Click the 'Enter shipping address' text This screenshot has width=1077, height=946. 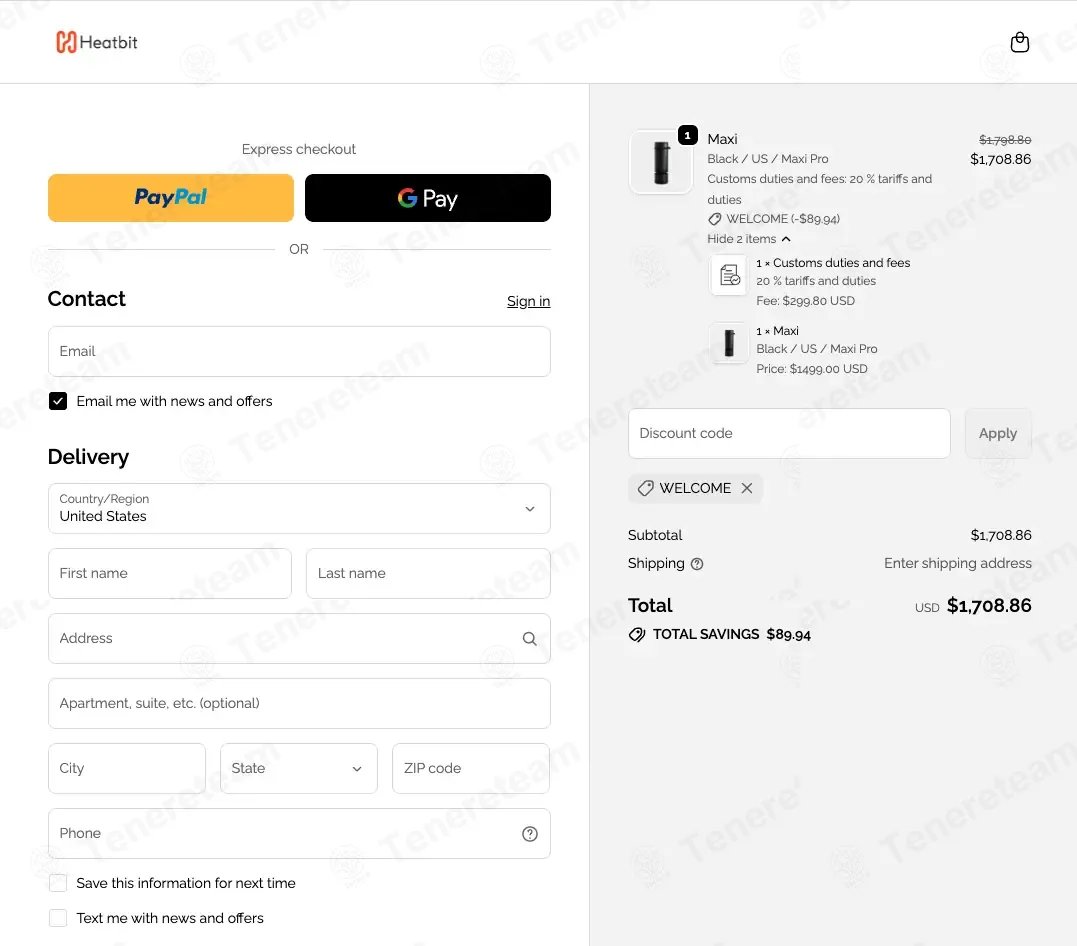point(957,563)
